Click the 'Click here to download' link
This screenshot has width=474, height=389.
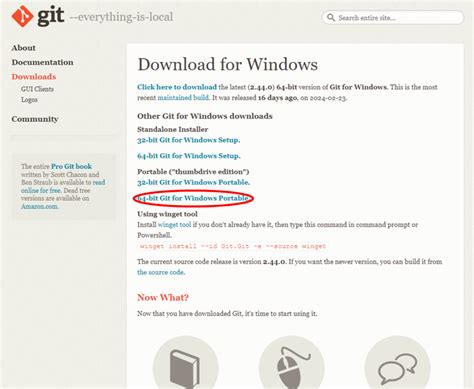click(x=177, y=87)
